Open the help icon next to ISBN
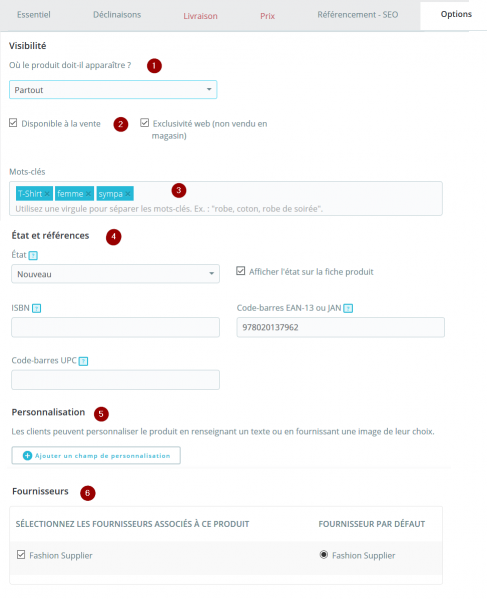Screen dimensions: 487x599 [36, 308]
